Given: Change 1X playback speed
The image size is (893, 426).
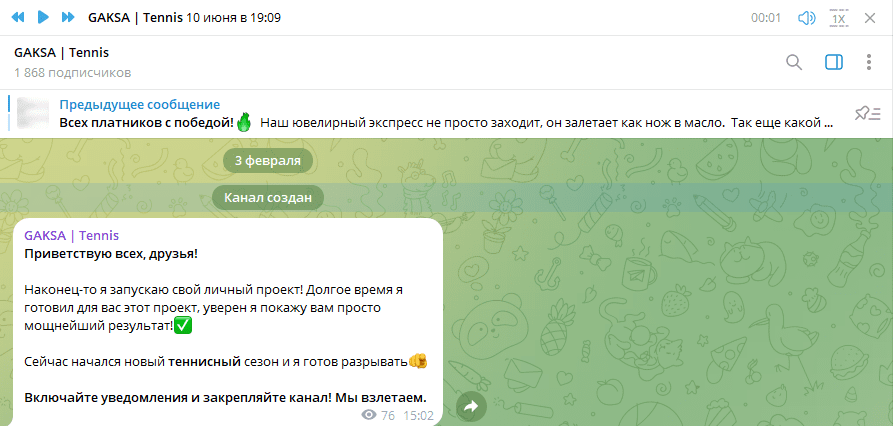Looking at the screenshot, I should point(839,18).
